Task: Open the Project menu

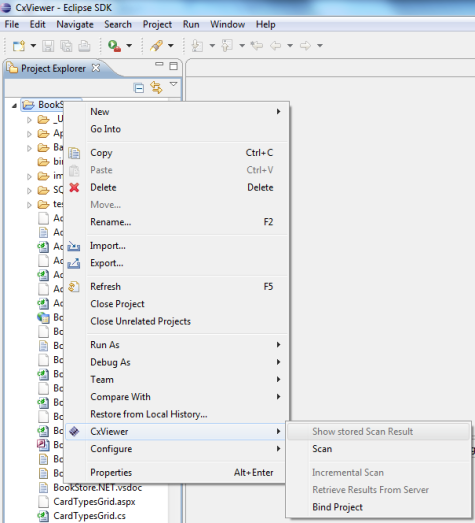Action: pyautogui.click(x=157, y=24)
